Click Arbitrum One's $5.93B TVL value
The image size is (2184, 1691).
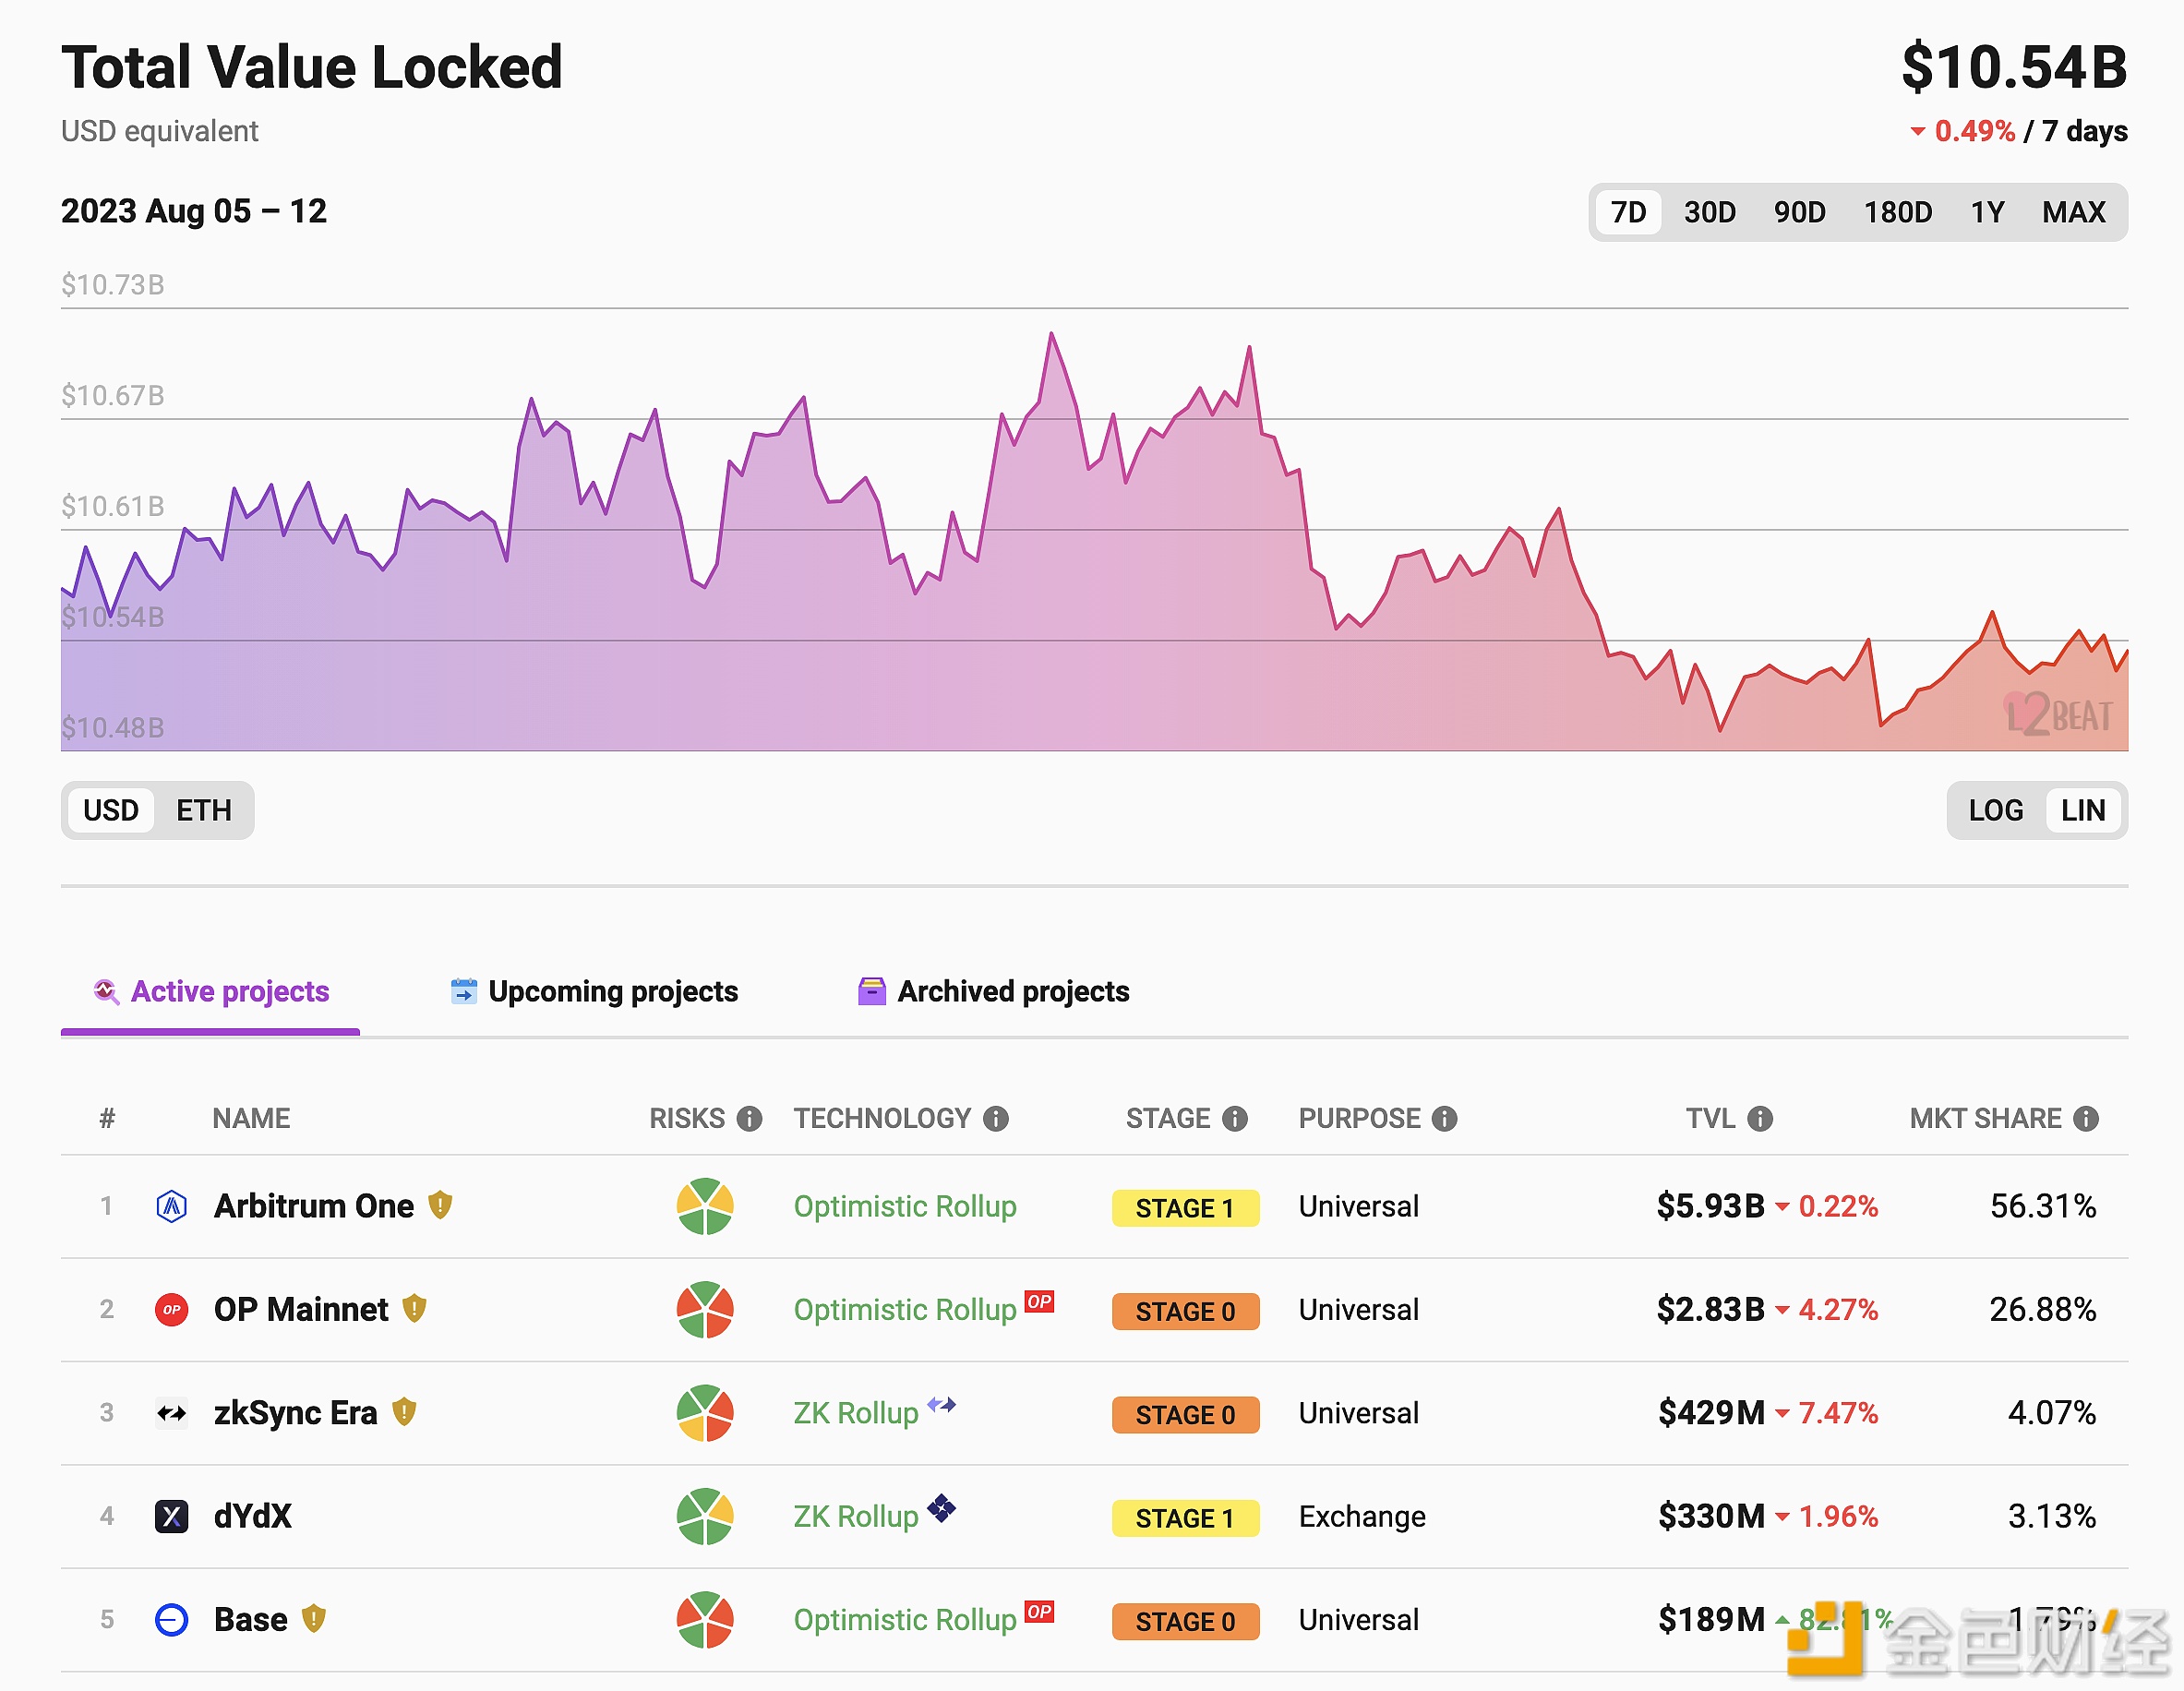(x=1710, y=1206)
